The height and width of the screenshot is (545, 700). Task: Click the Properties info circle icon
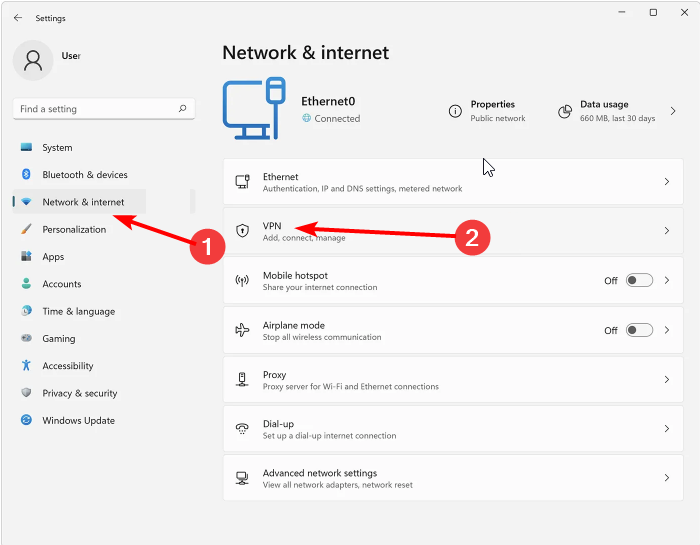point(455,111)
